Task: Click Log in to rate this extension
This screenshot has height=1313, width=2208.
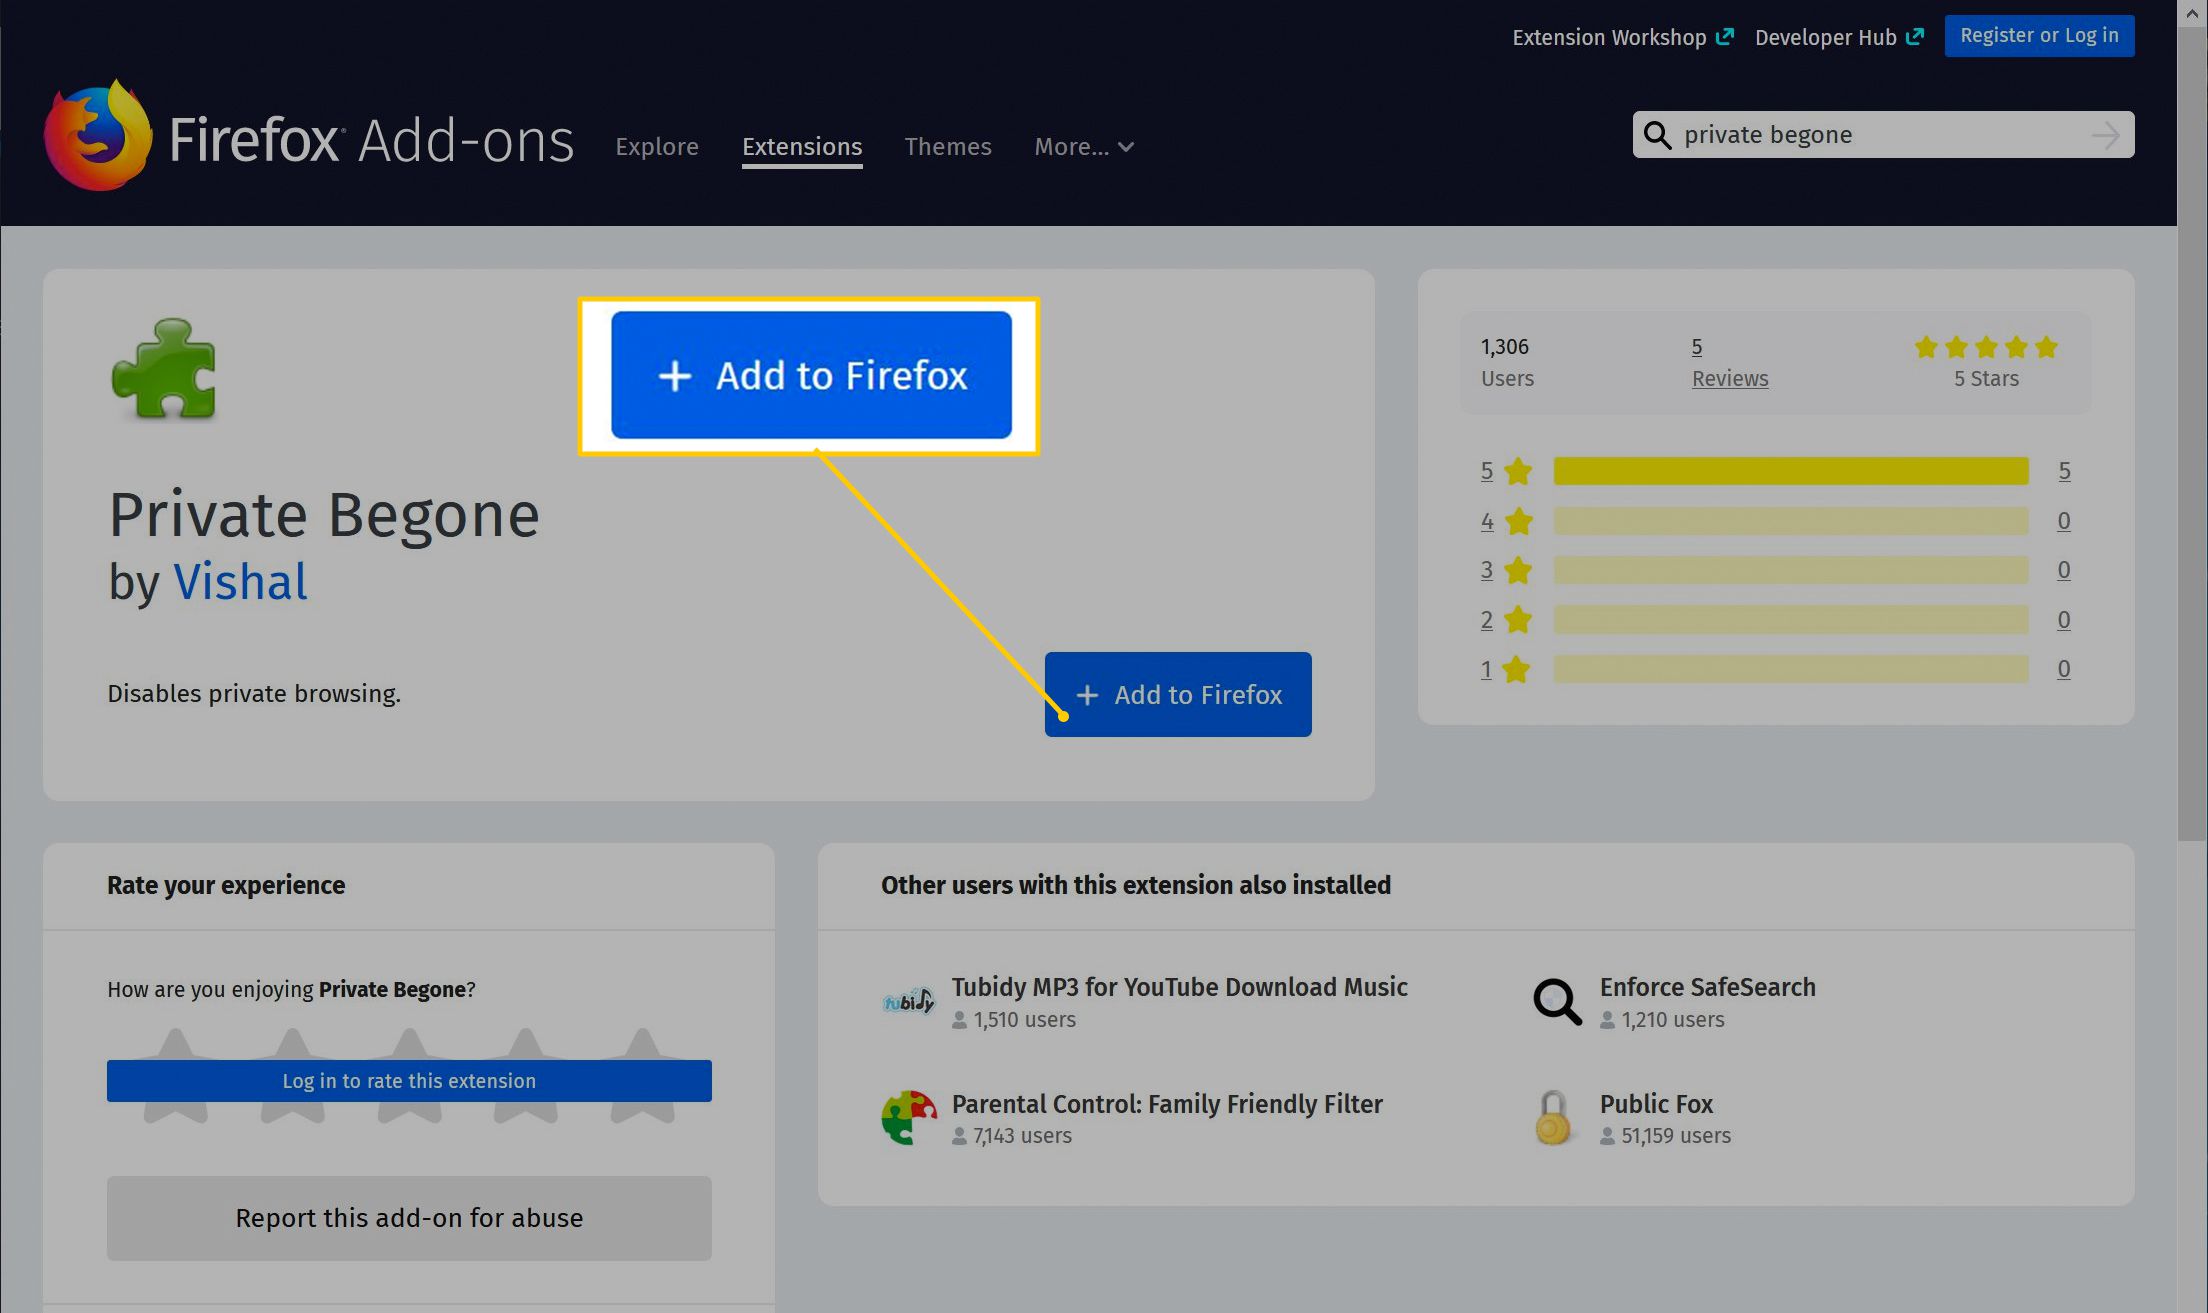Action: pyautogui.click(x=408, y=1080)
